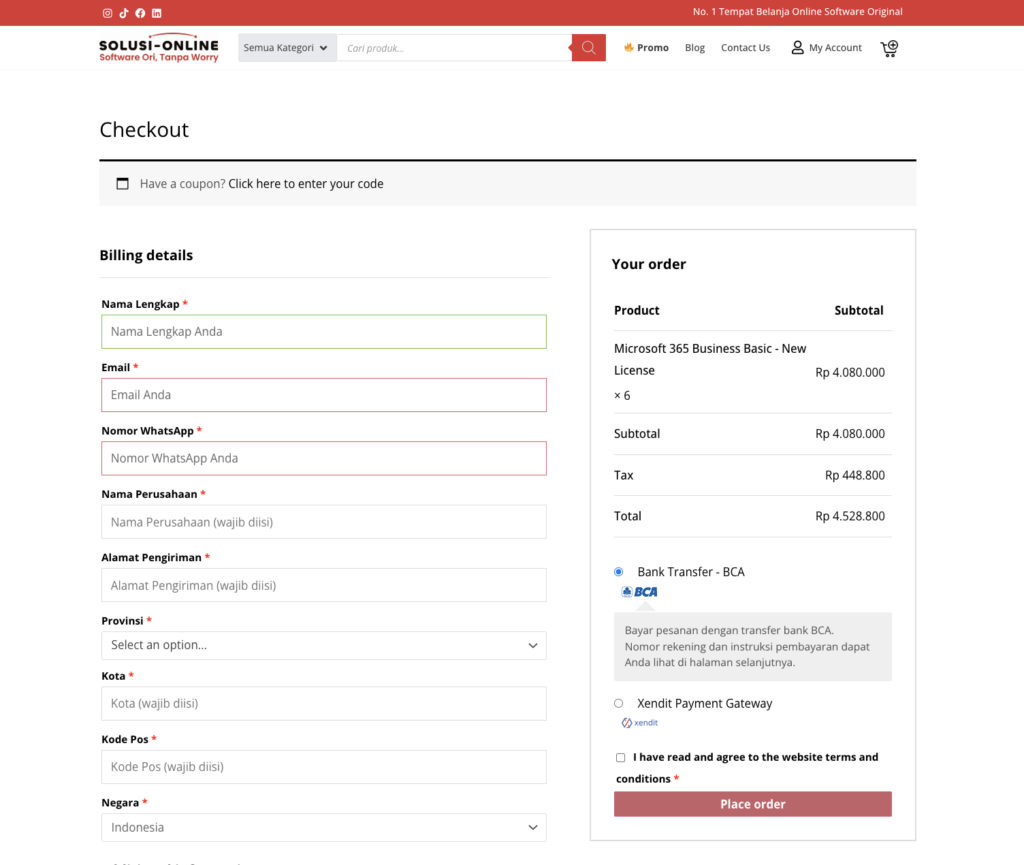Open the Facebook social icon
Image resolution: width=1024 pixels, height=865 pixels.
(x=140, y=13)
